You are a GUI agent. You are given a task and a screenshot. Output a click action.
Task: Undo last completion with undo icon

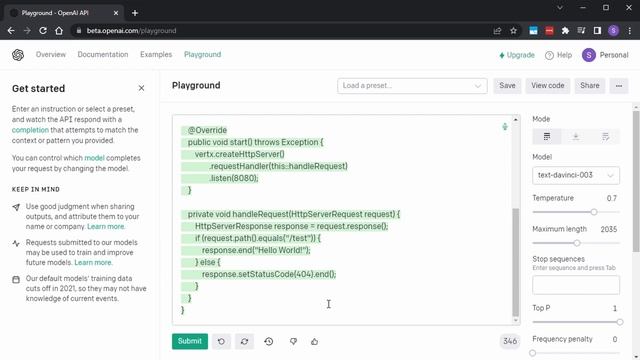click(x=221, y=341)
